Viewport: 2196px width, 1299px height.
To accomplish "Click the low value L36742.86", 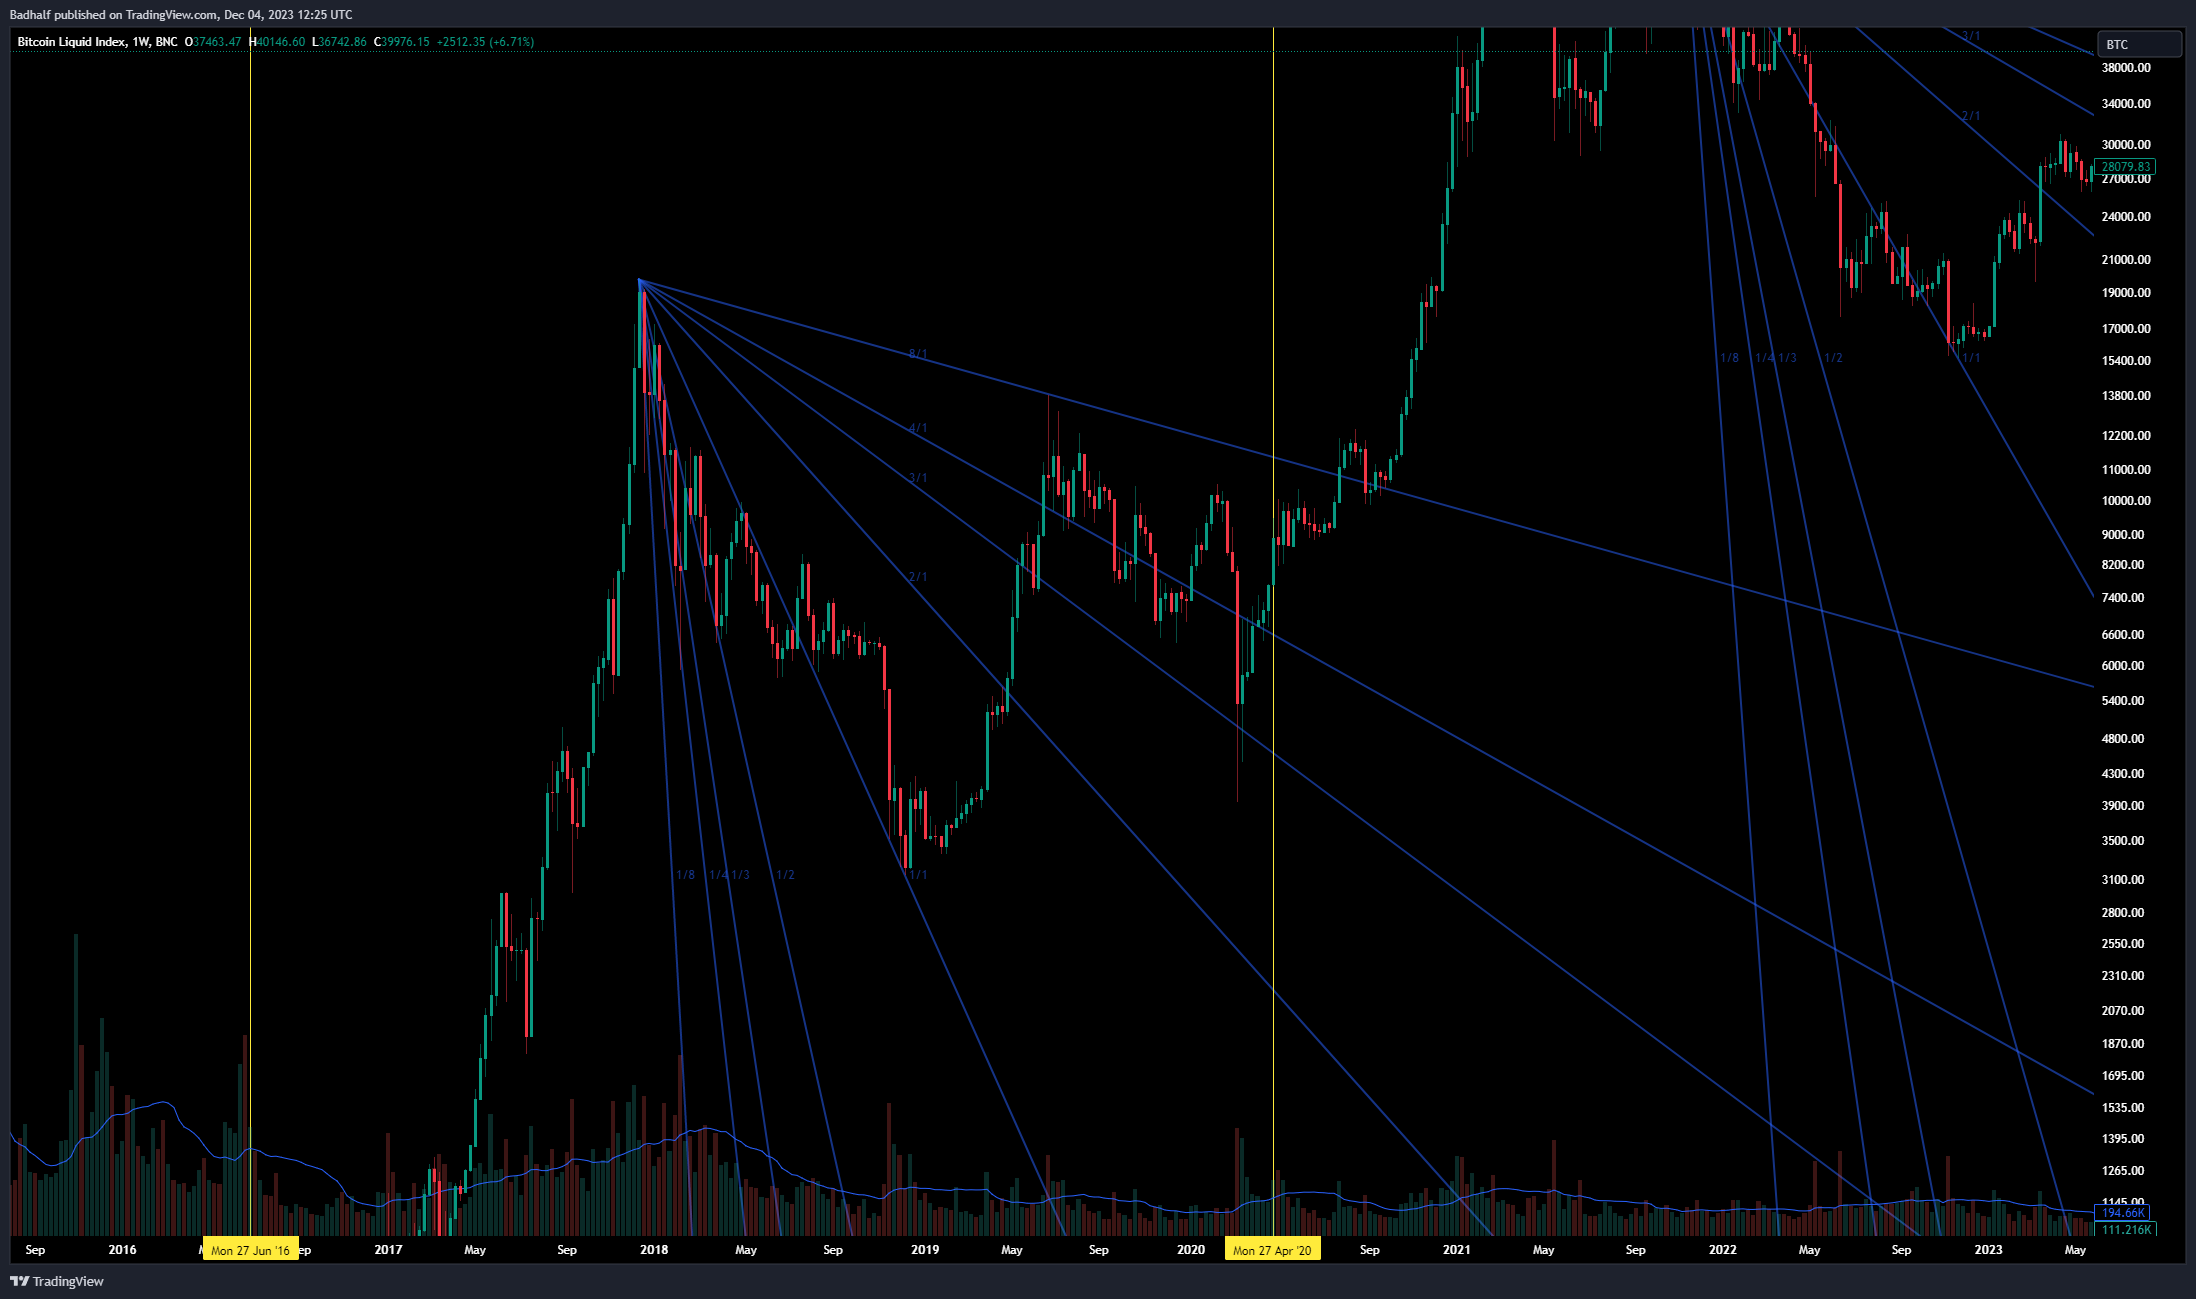I will pyautogui.click(x=339, y=42).
